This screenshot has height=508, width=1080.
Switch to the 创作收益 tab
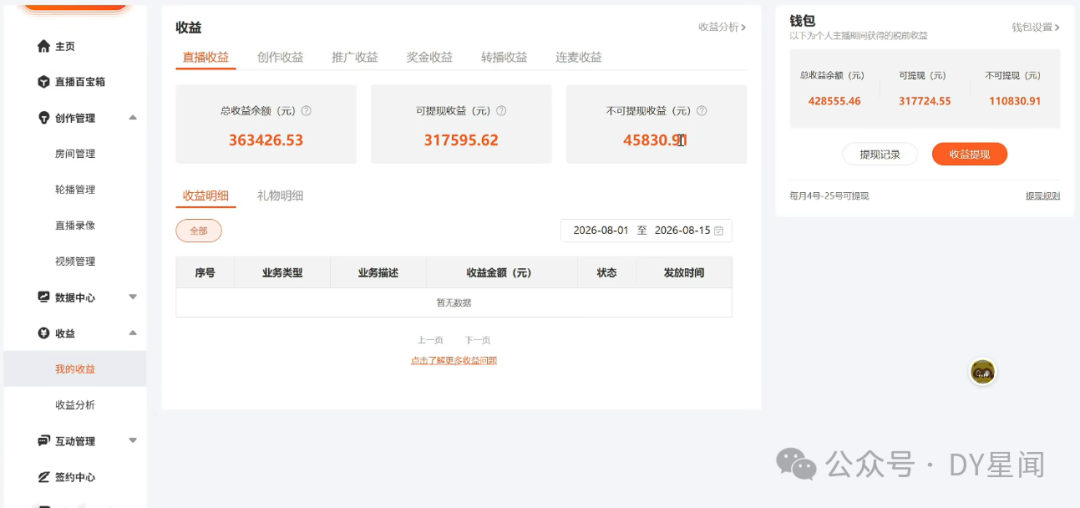(280, 57)
